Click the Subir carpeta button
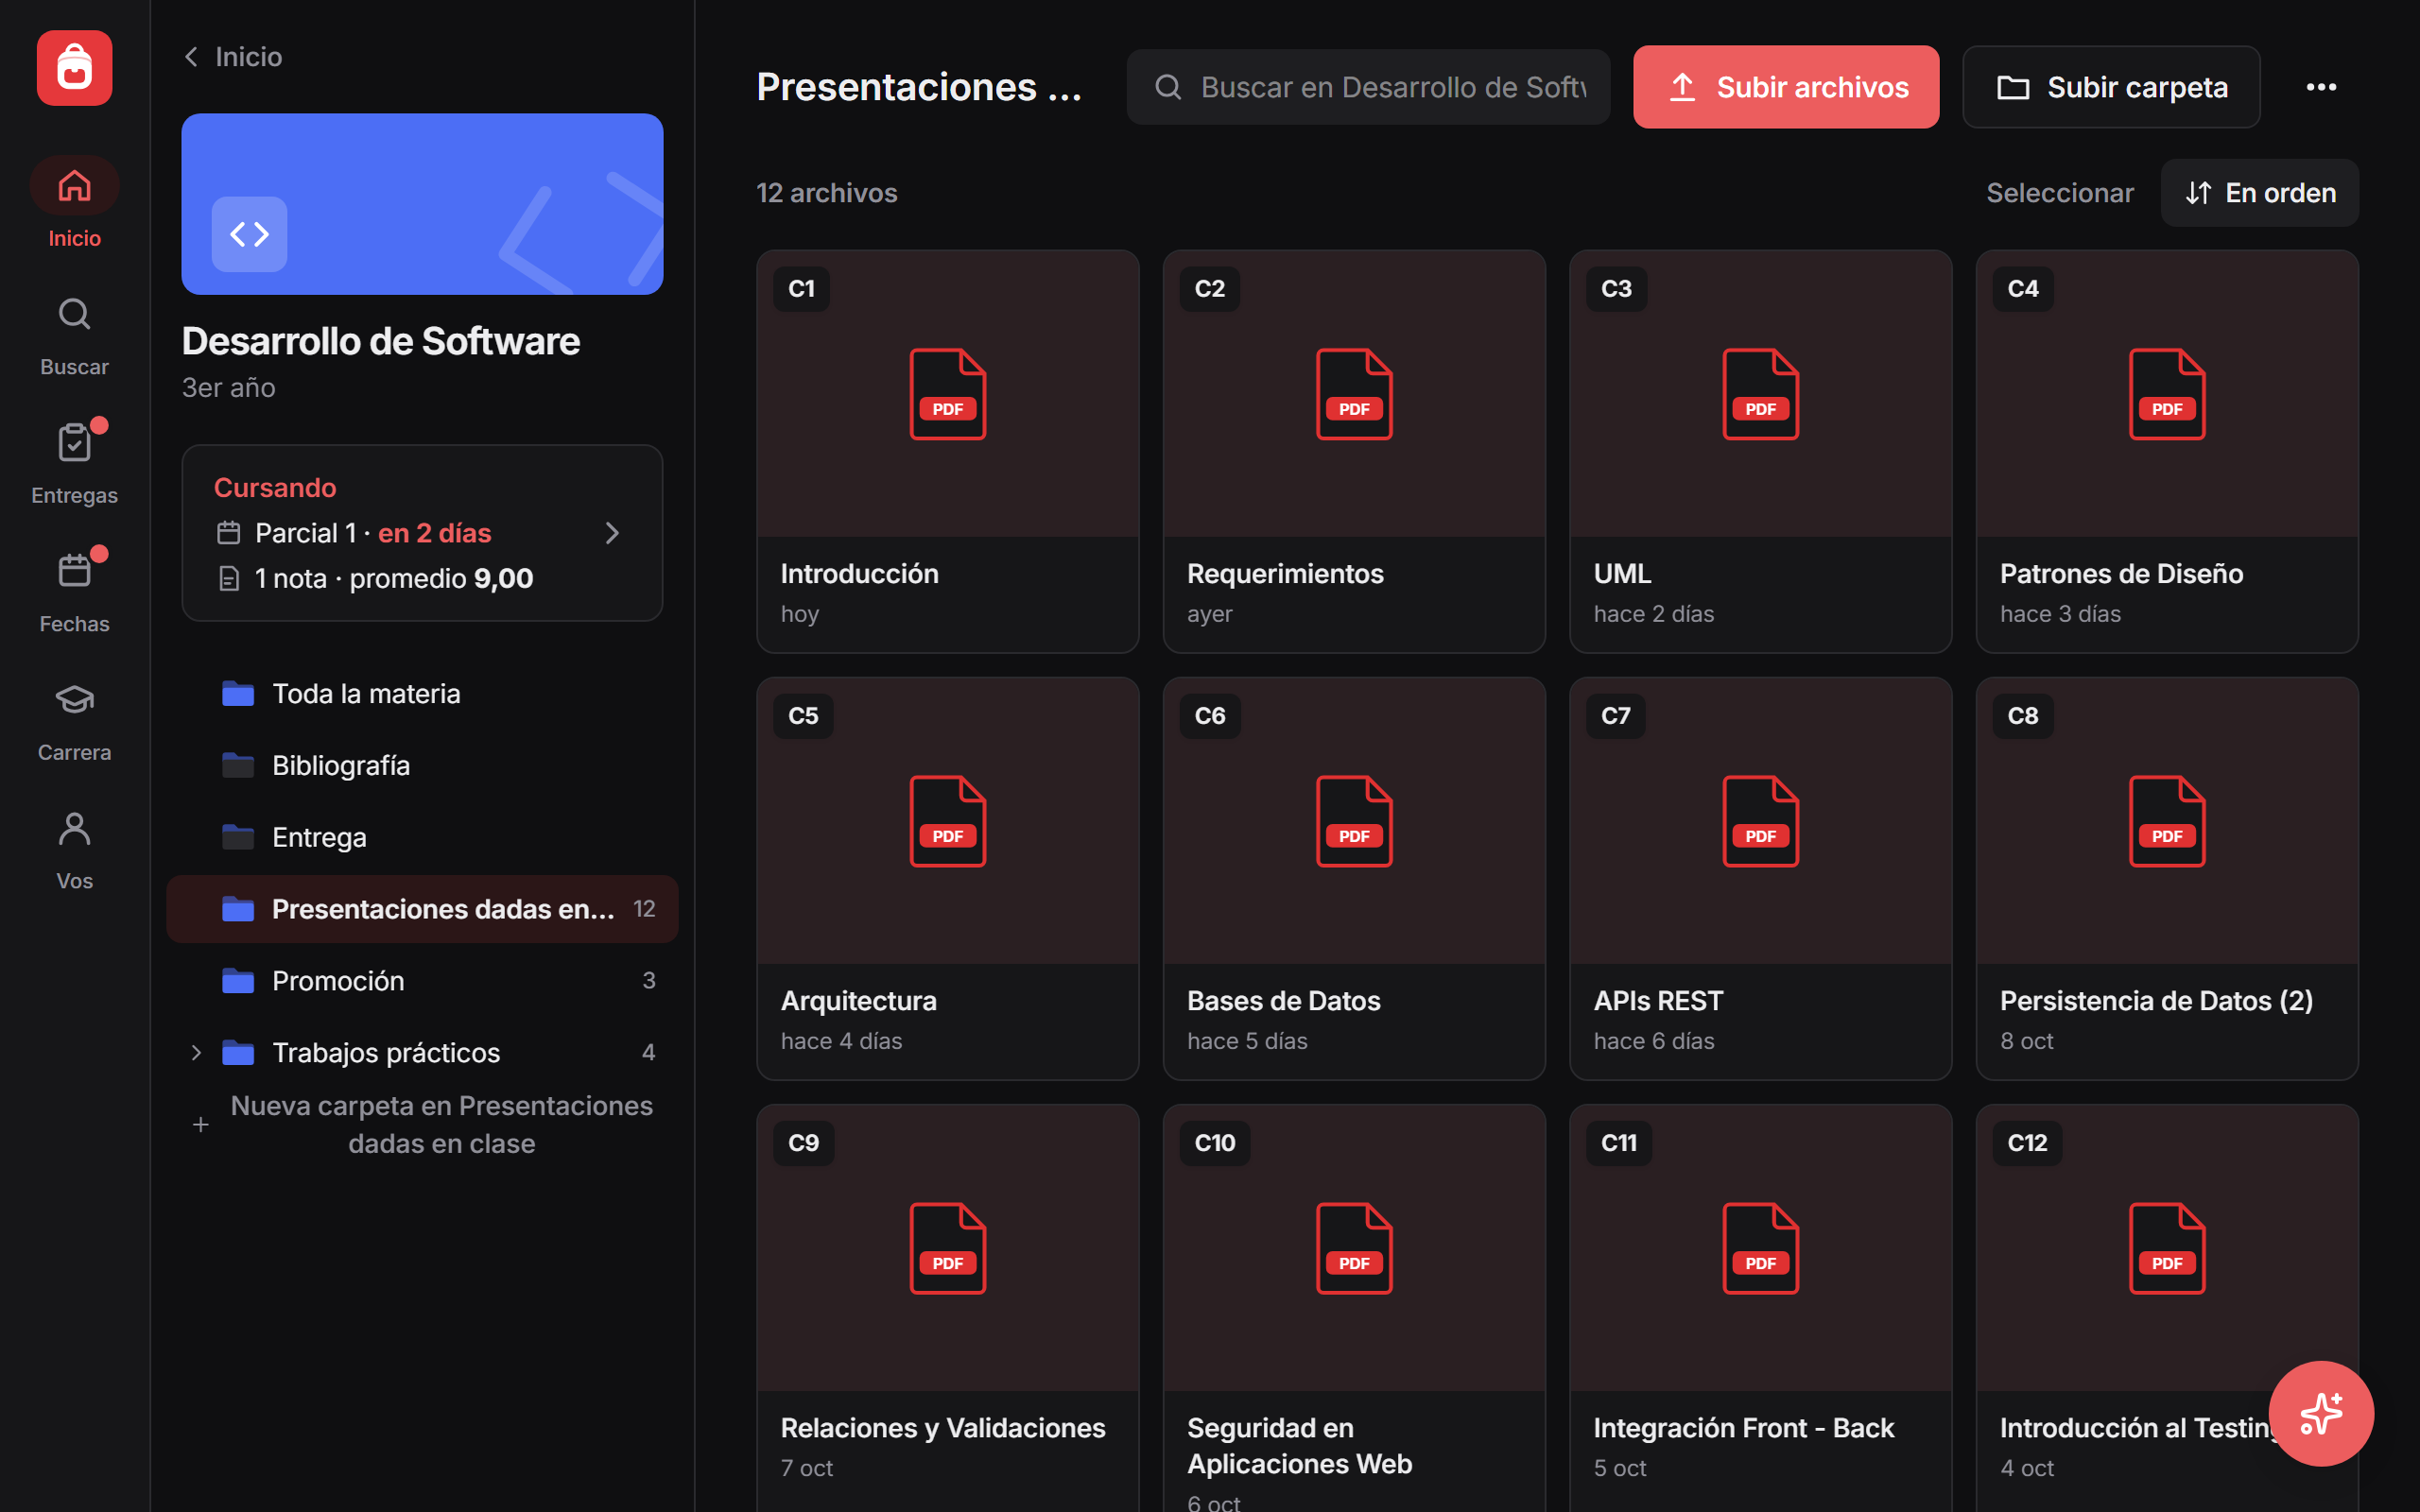 (2111, 87)
